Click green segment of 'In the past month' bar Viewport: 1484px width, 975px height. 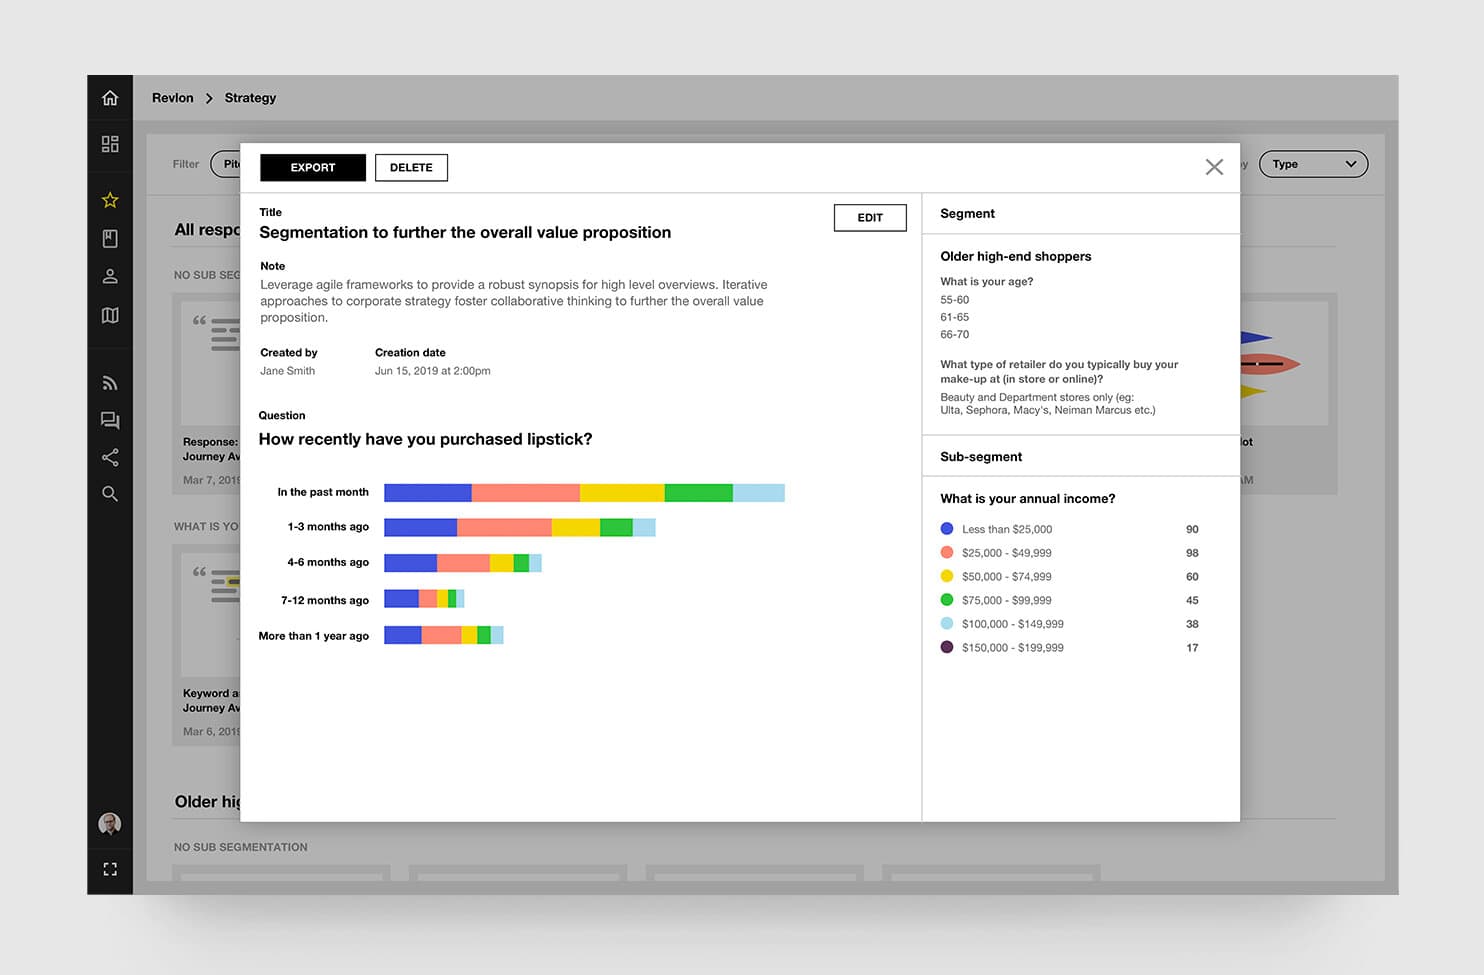pyautogui.click(x=698, y=492)
